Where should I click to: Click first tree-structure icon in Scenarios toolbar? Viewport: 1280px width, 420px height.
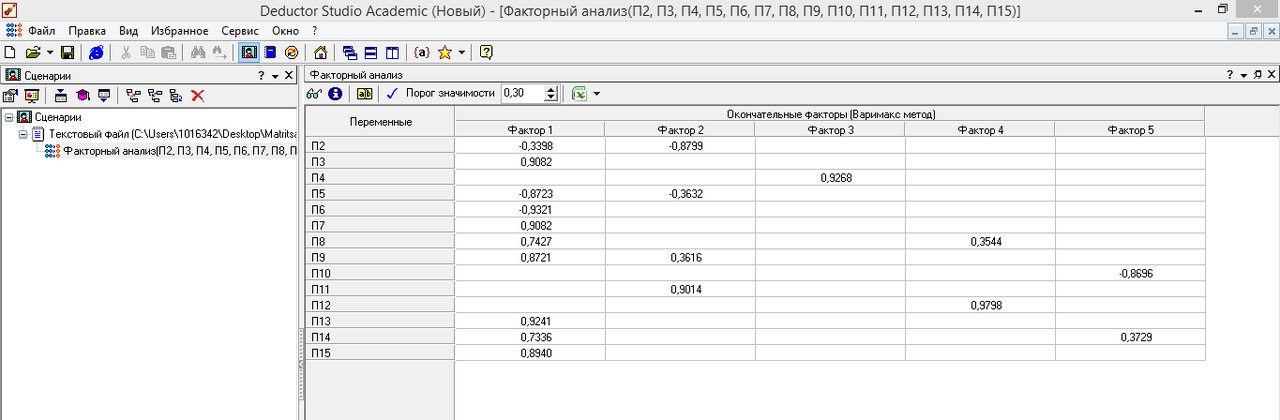[x=133, y=95]
